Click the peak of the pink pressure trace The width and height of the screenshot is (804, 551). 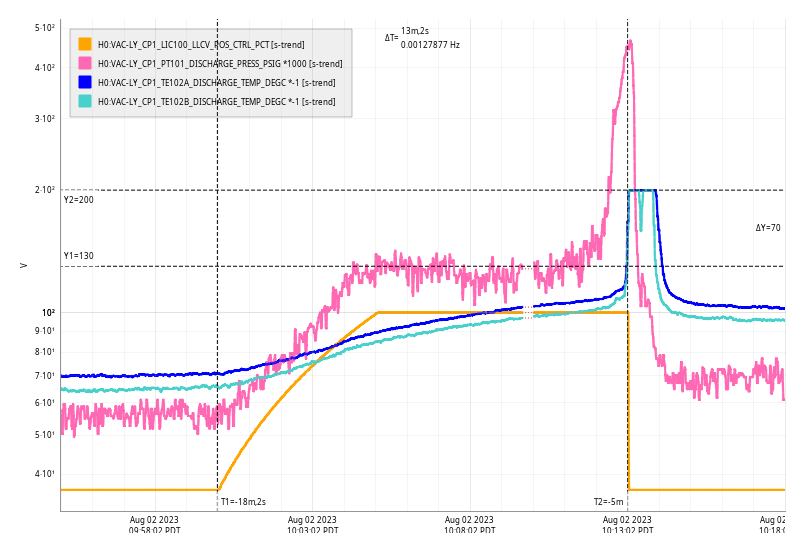(x=629, y=42)
